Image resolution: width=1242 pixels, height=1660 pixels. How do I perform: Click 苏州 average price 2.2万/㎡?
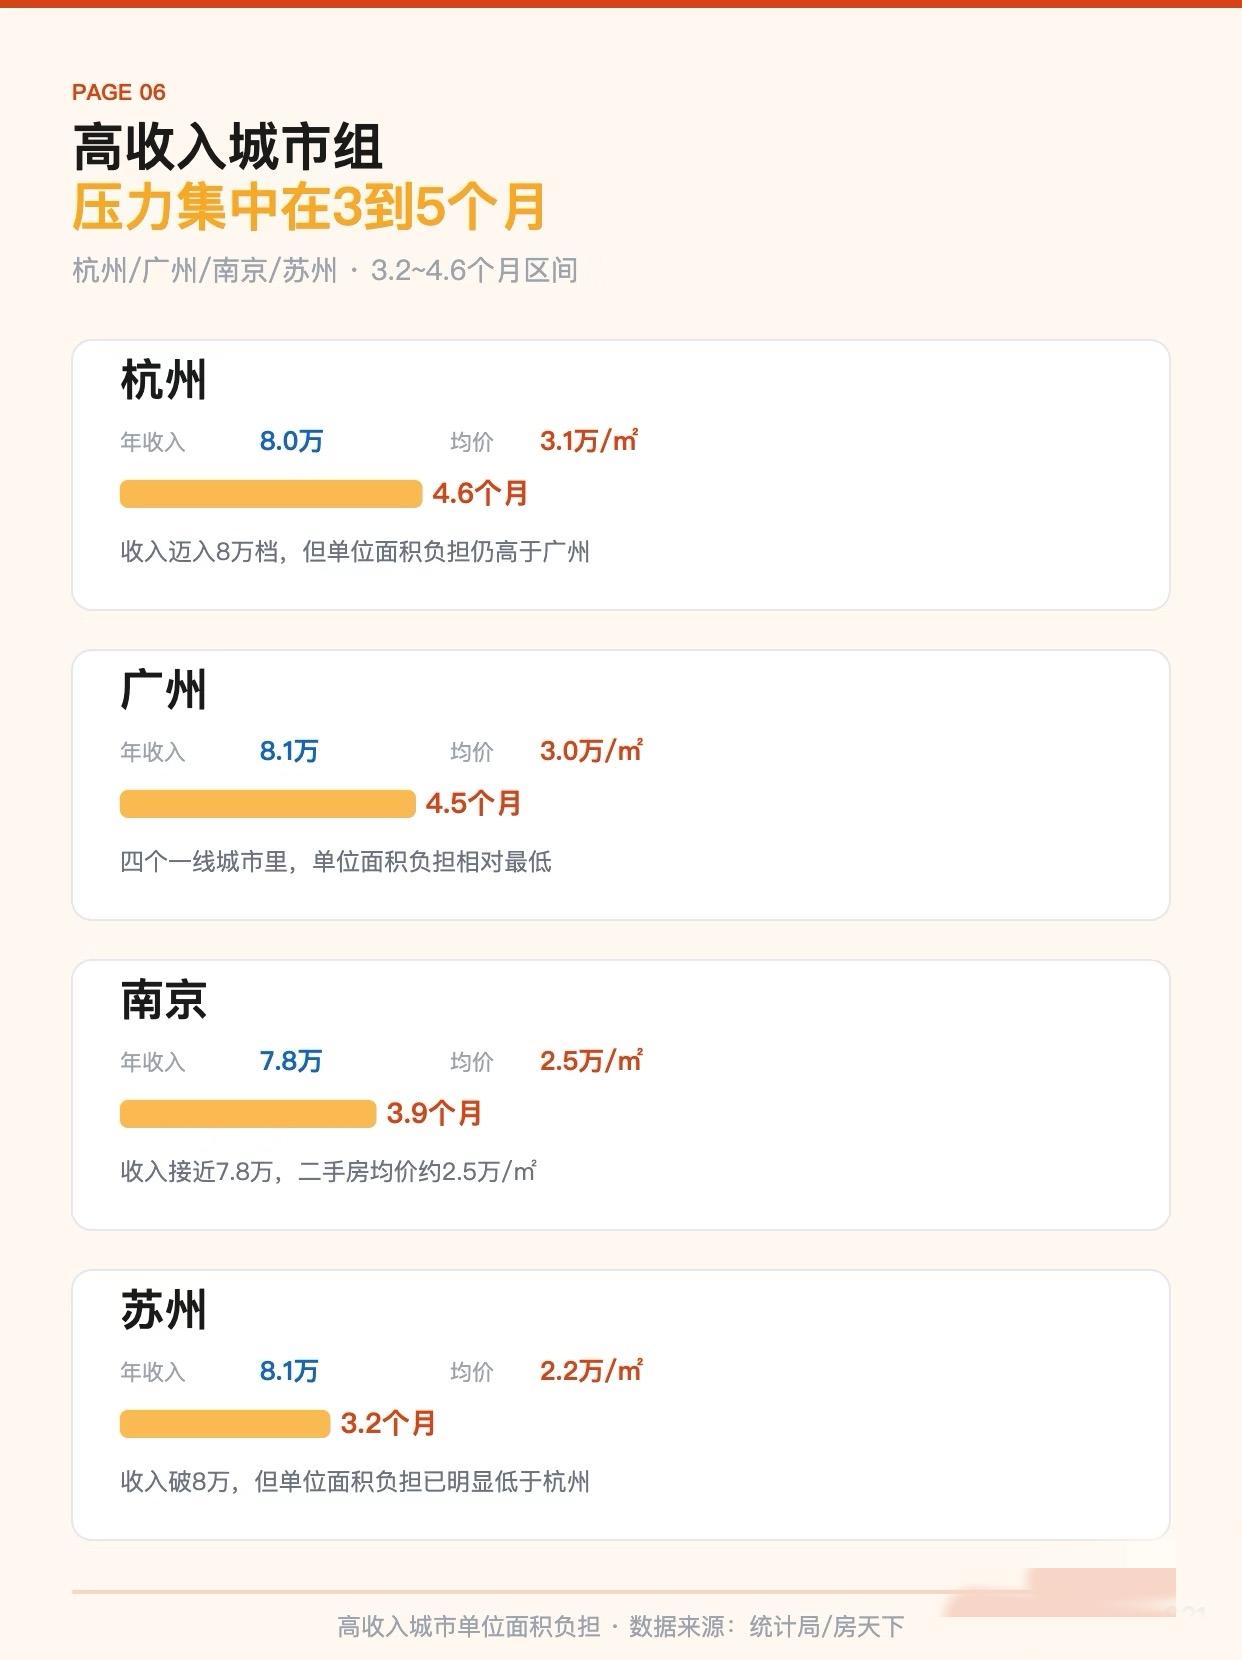[x=591, y=1371]
